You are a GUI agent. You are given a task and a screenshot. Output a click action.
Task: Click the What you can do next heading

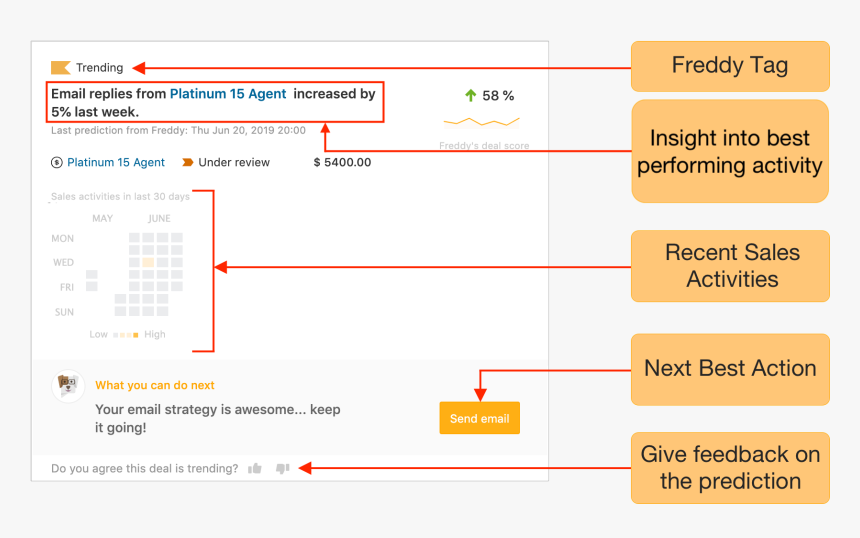tap(155, 385)
